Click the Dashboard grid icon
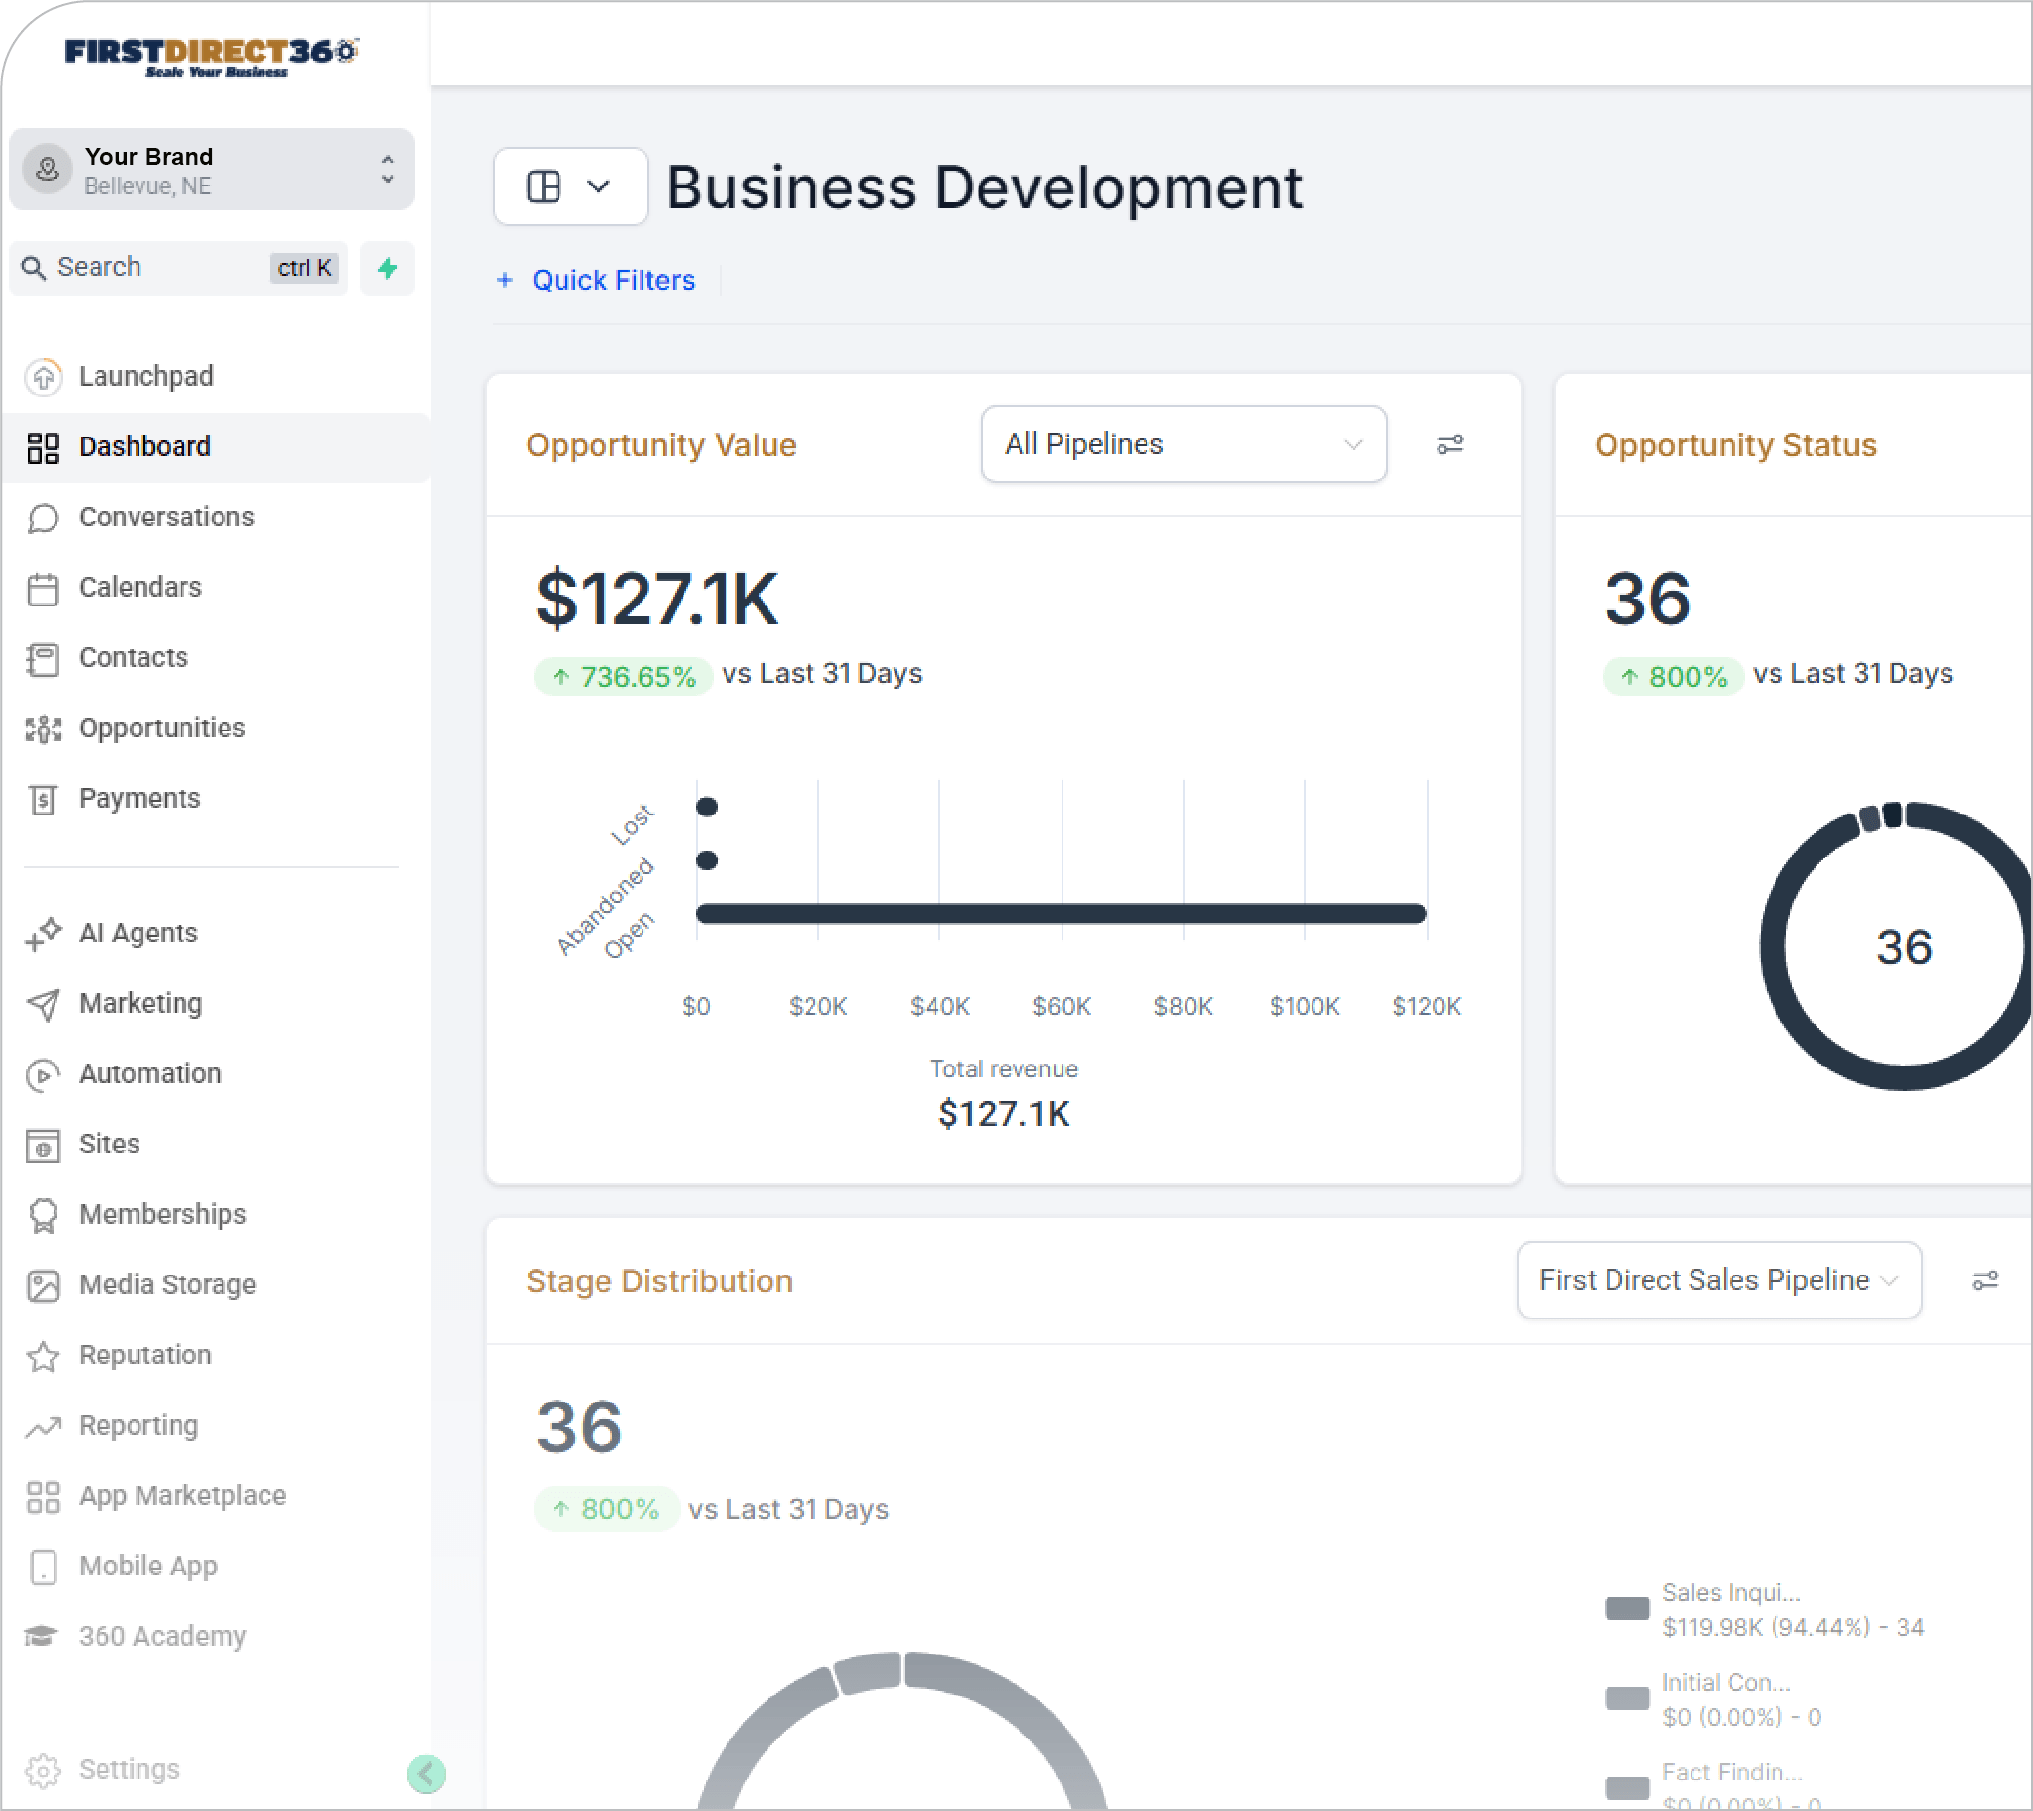Screen dimensions: 2033x1811 coord(43,448)
